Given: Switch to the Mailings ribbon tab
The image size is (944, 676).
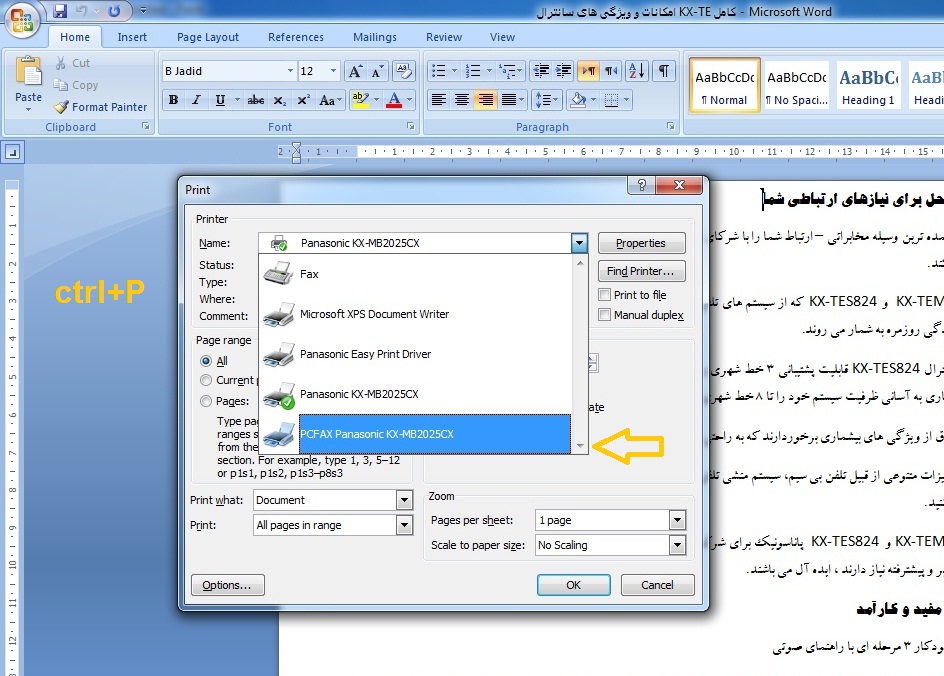Looking at the screenshot, I should [x=374, y=36].
